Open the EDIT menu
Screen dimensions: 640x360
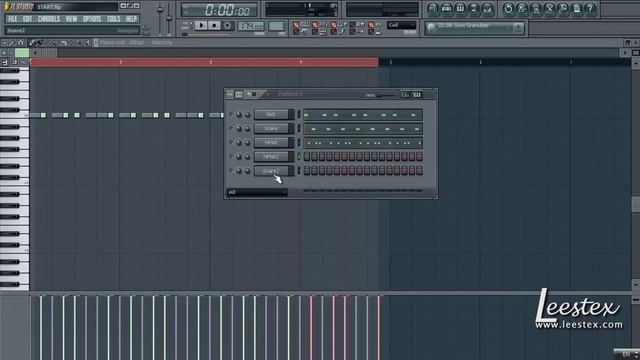pyautogui.click(x=27, y=19)
